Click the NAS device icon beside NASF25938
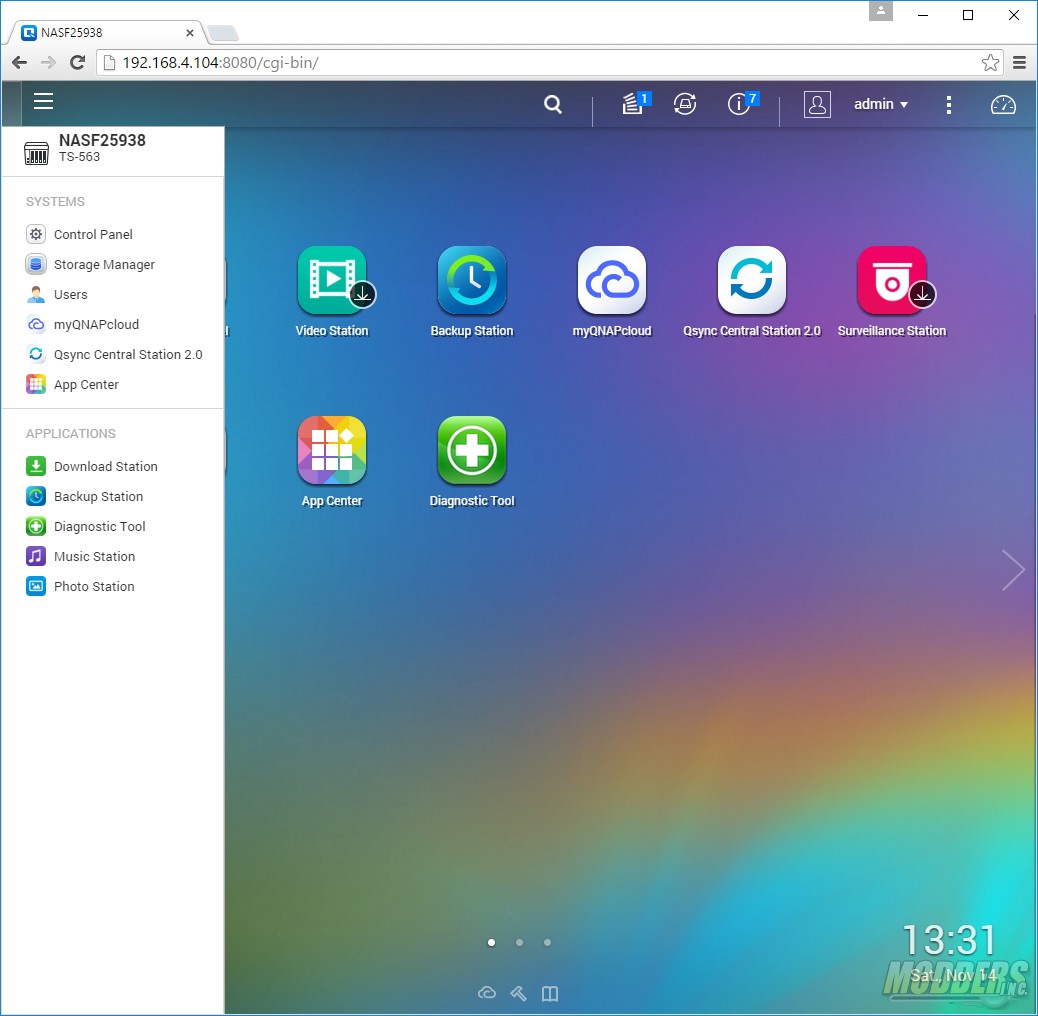The image size is (1038, 1016). tap(36, 153)
